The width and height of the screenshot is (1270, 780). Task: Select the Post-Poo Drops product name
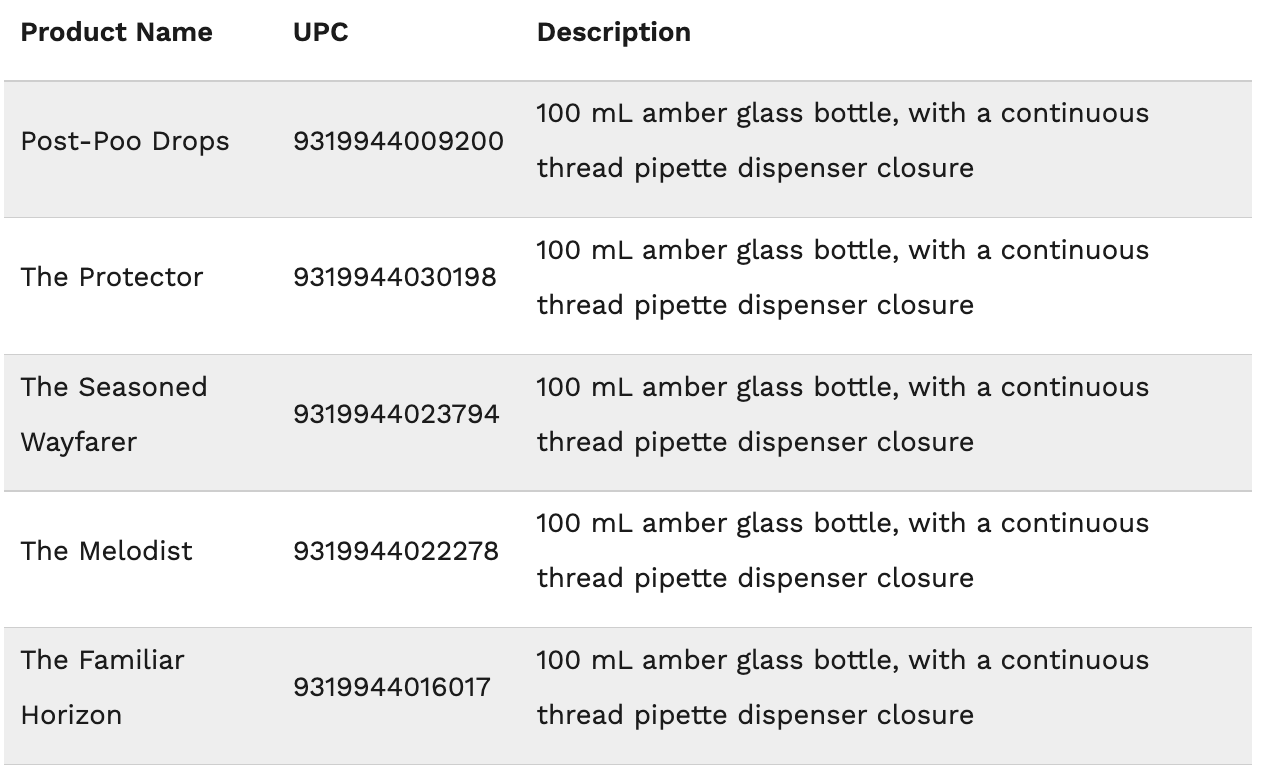click(x=125, y=141)
